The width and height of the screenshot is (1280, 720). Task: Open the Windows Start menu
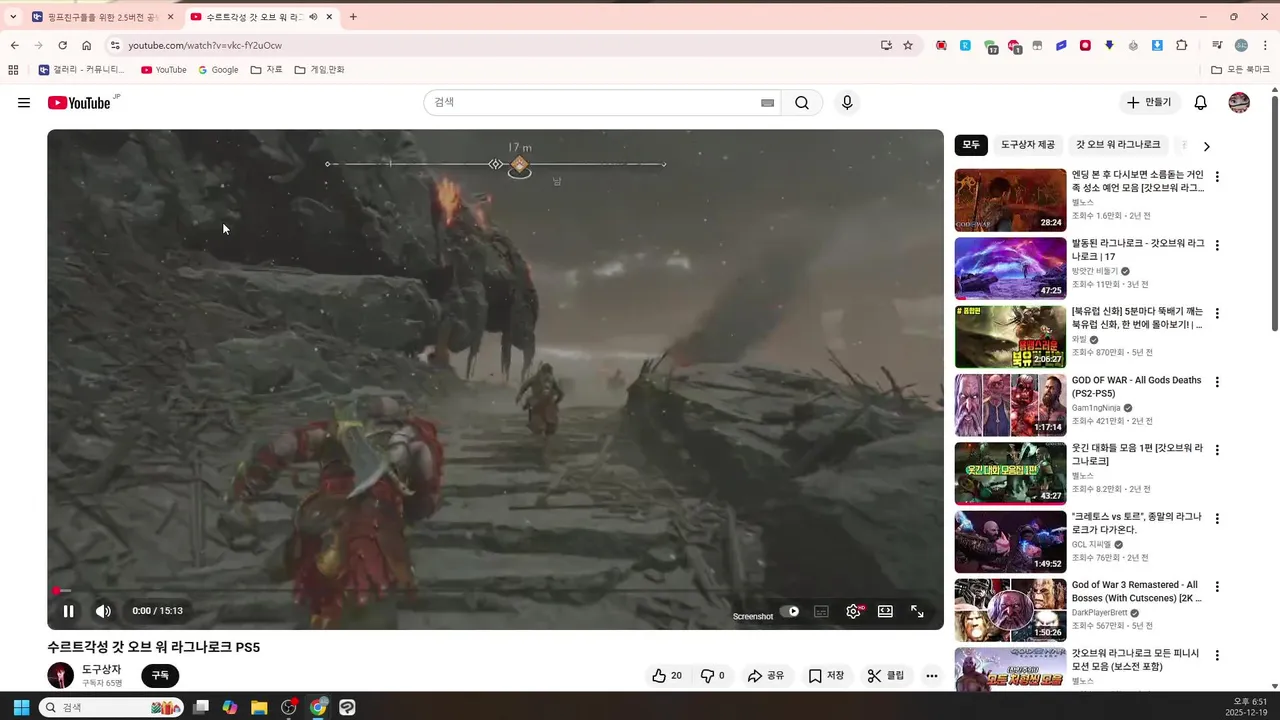pyautogui.click(x=21, y=707)
